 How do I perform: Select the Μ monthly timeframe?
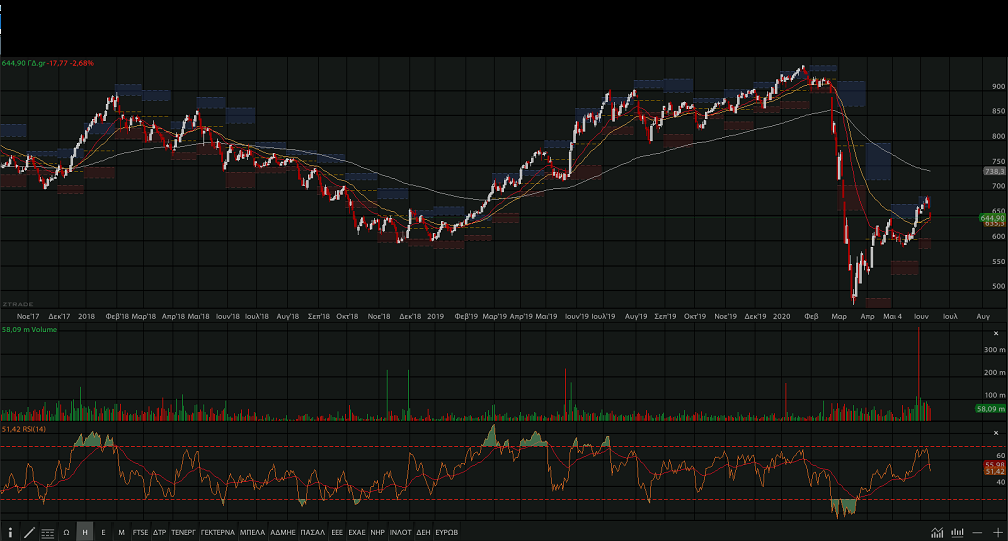(121, 532)
